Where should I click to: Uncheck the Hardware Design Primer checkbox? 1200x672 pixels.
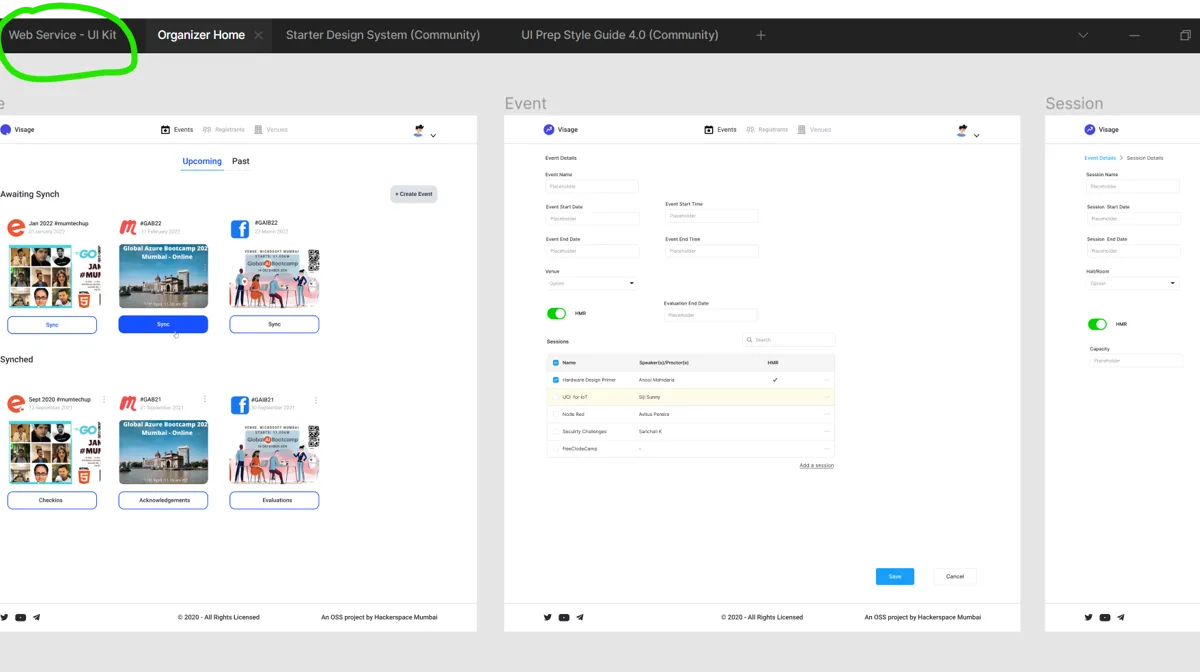point(556,380)
